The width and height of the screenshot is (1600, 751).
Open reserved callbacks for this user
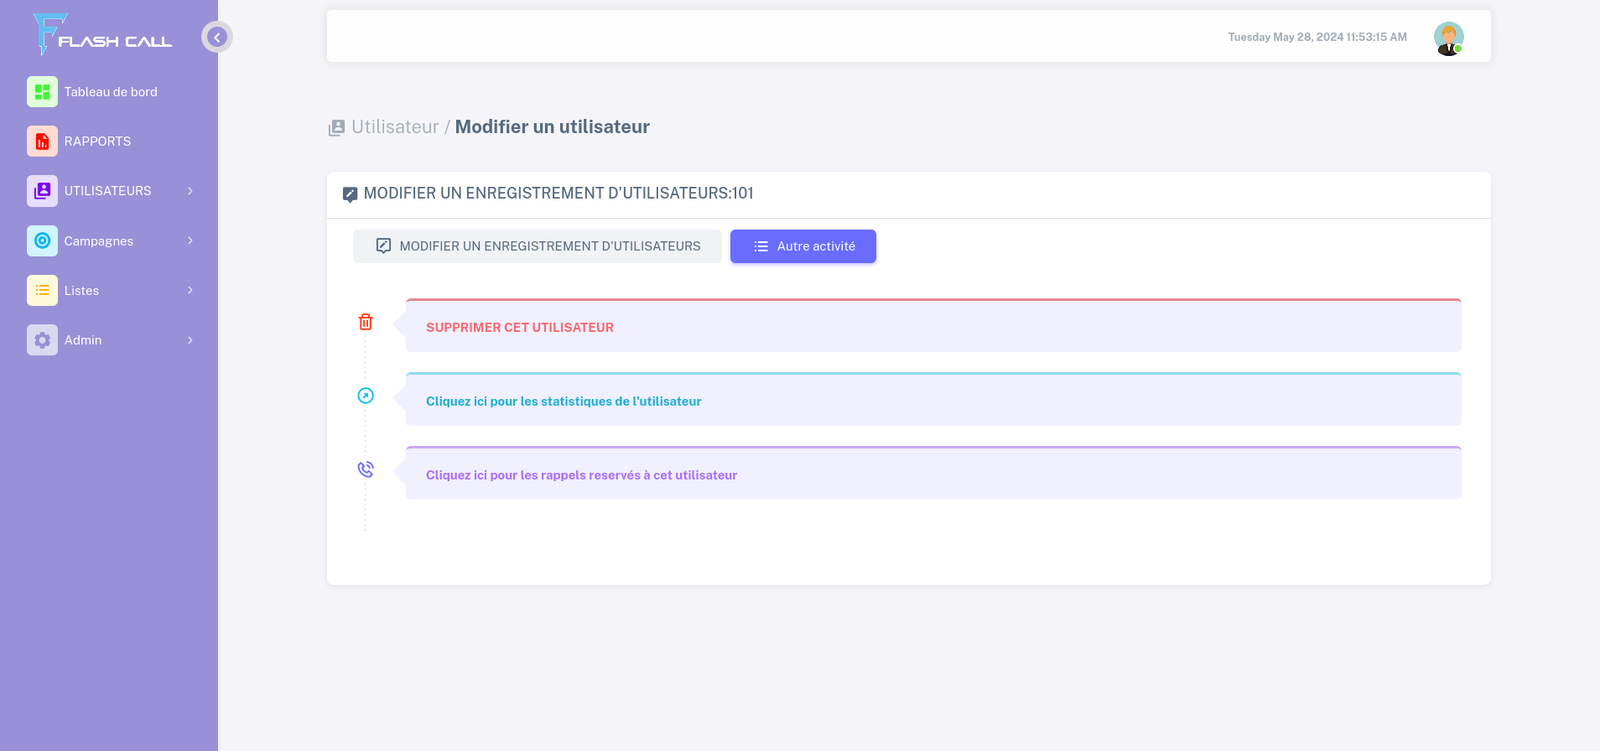581,475
